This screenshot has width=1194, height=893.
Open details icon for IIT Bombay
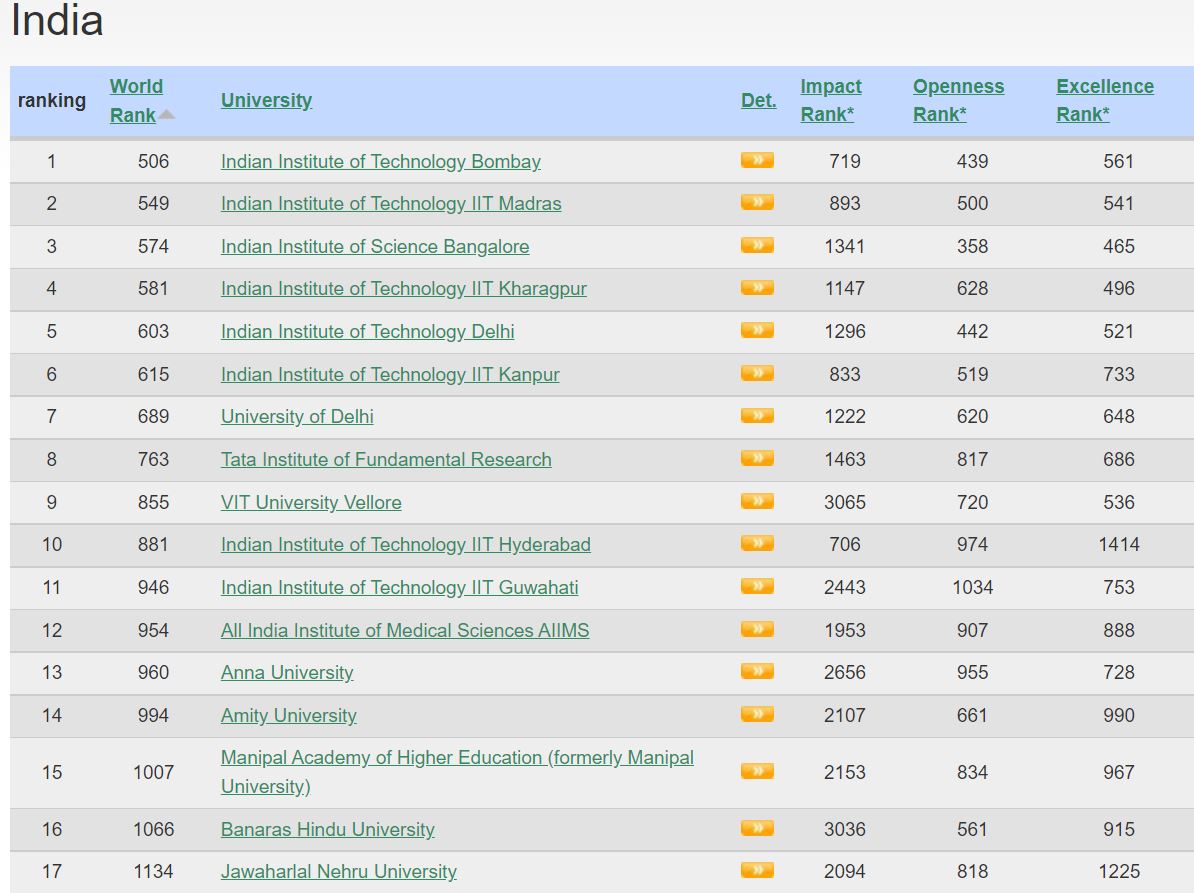(x=757, y=160)
